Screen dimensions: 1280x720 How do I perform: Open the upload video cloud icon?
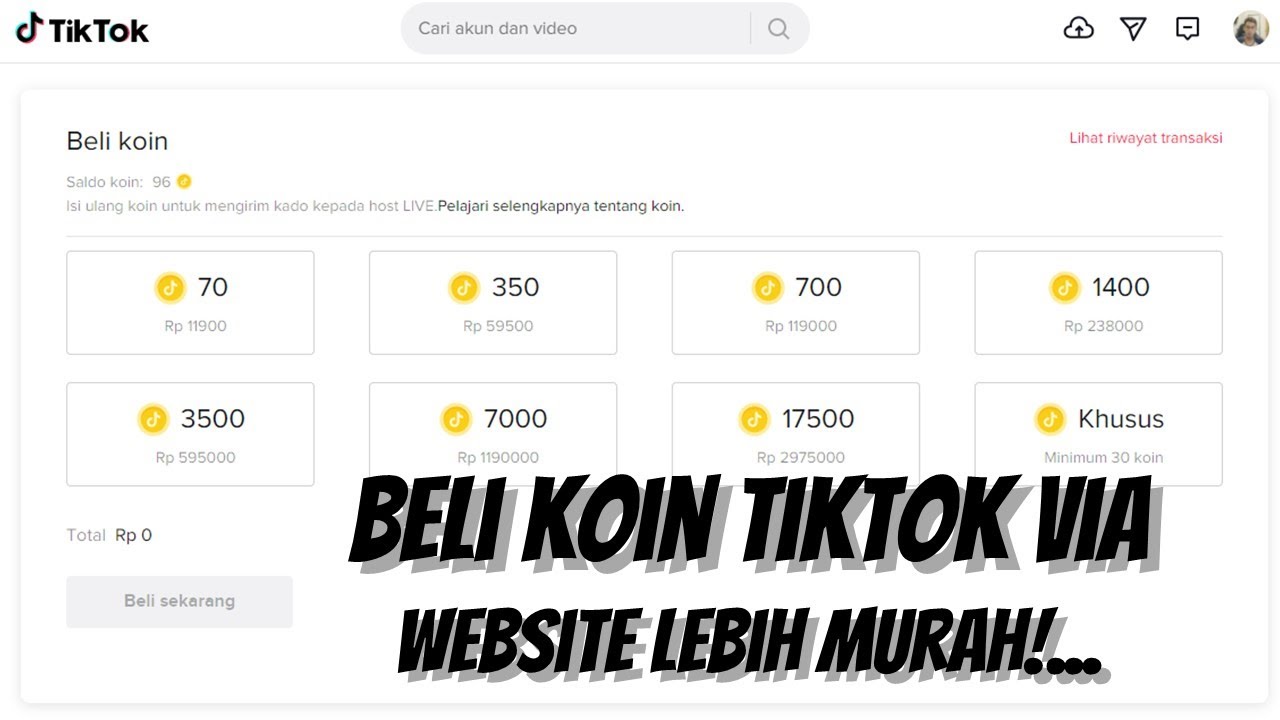point(1078,29)
